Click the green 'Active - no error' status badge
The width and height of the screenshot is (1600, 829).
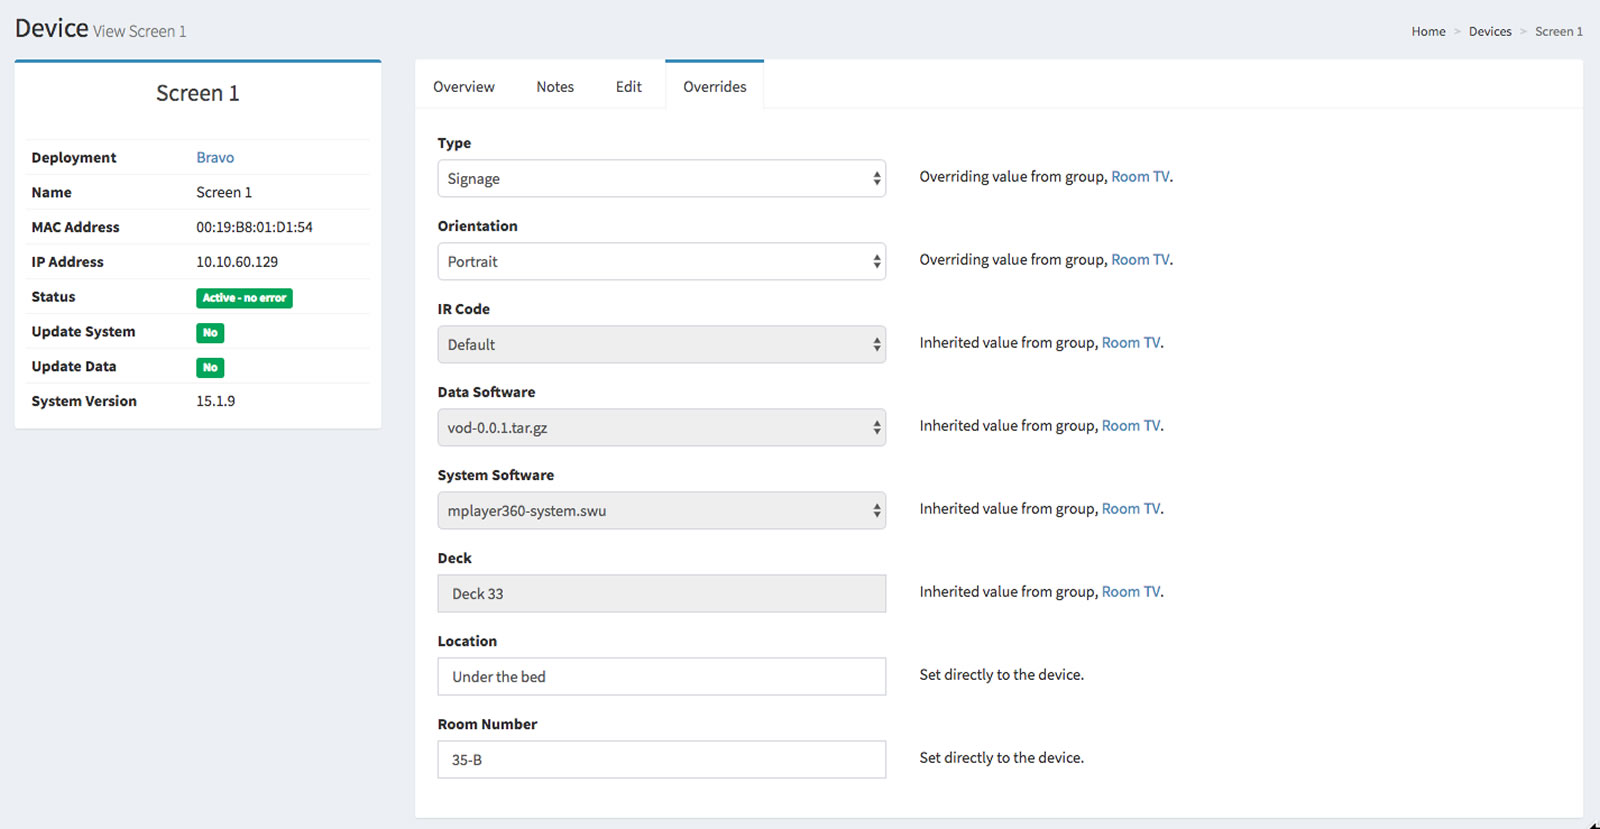coord(244,298)
